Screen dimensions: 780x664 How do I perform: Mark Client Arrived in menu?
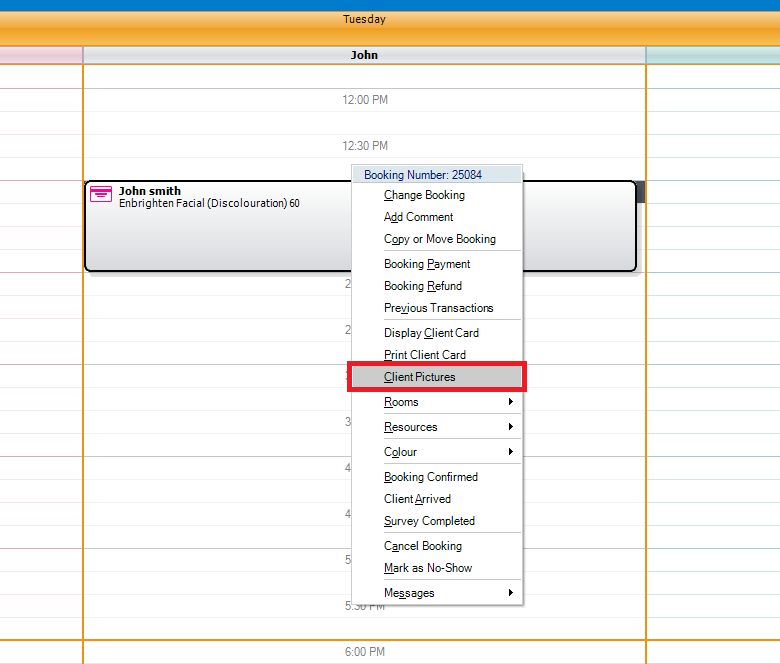pyautogui.click(x=417, y=499)
